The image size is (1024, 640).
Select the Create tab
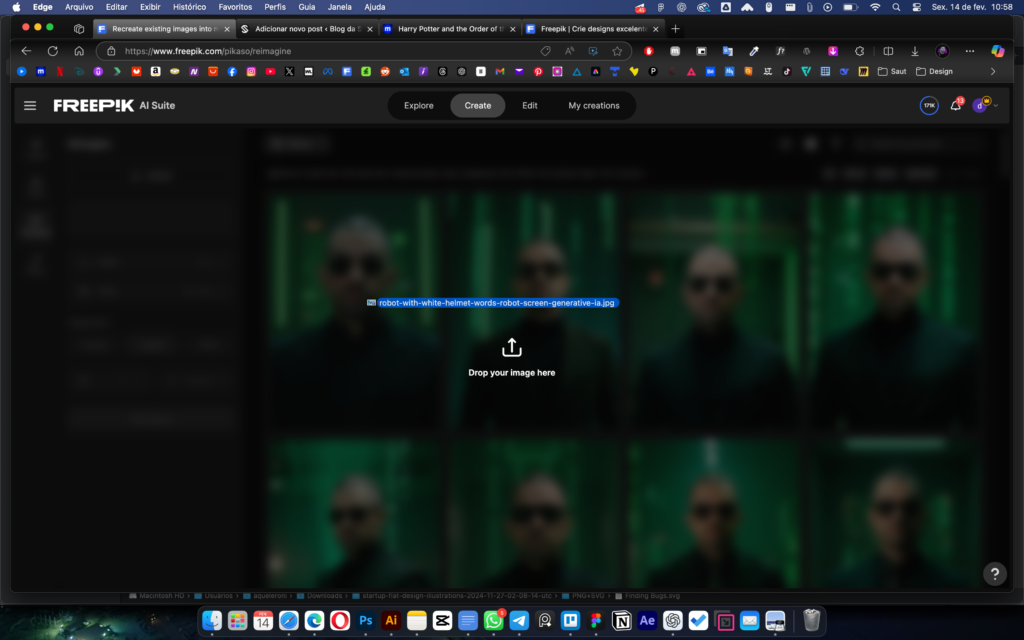pyautogui.click(x=477, y=105)
